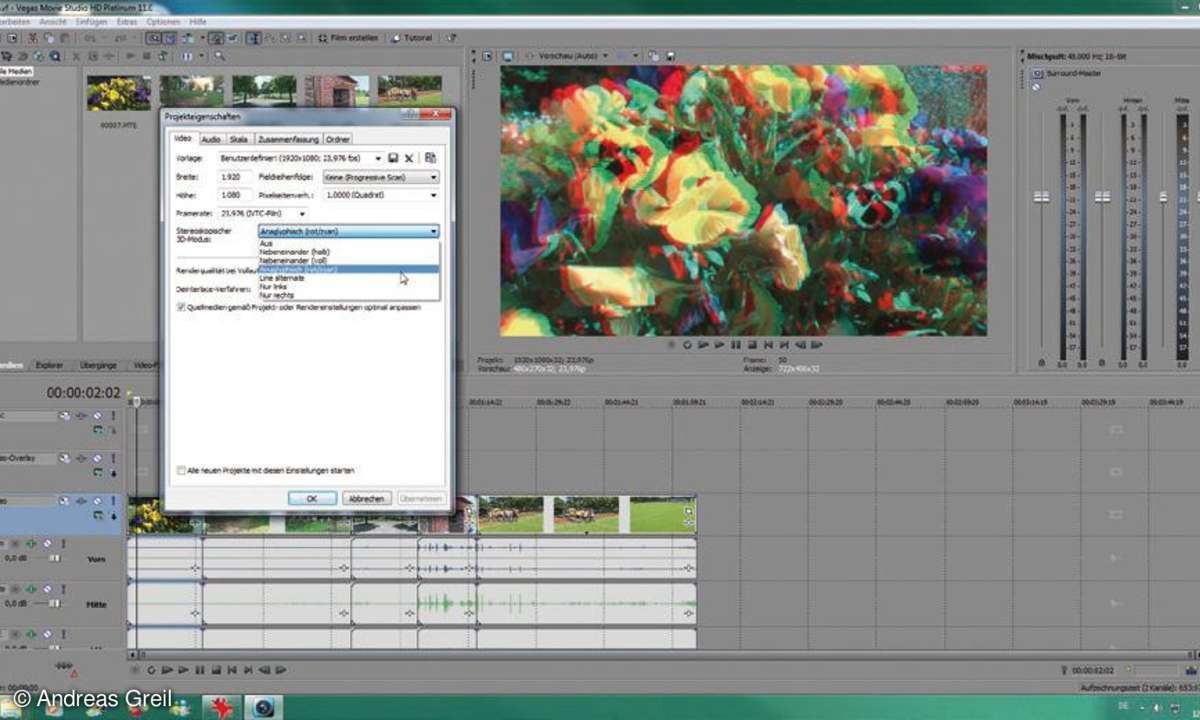
Task: Open the Hilfe menu
Action: (199, 21)
